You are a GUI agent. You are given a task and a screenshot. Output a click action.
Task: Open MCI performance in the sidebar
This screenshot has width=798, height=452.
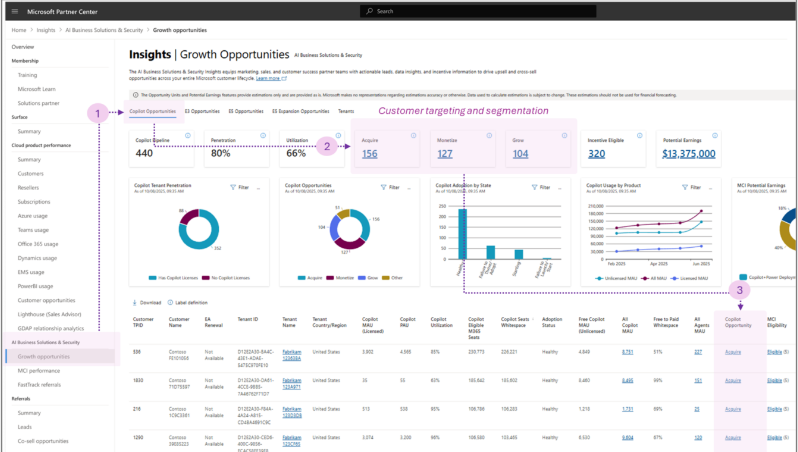38,369
